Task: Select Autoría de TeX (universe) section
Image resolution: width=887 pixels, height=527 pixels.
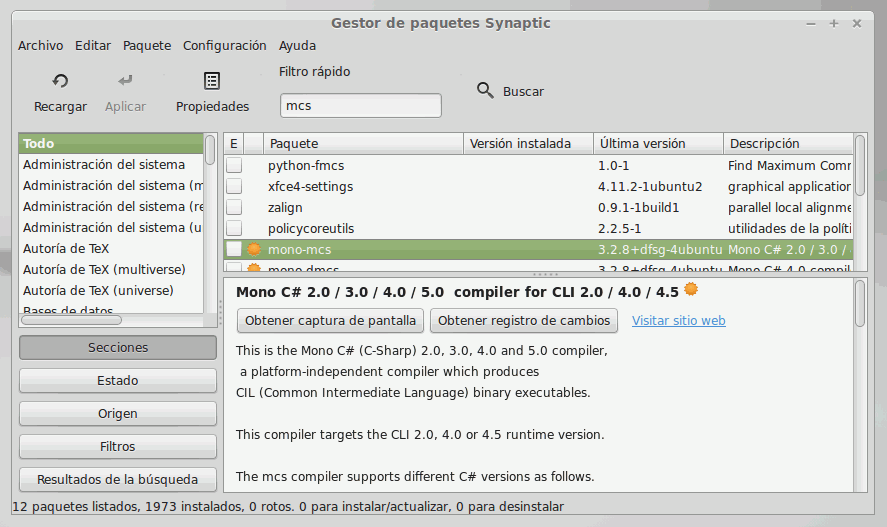Action: point(111,290)
